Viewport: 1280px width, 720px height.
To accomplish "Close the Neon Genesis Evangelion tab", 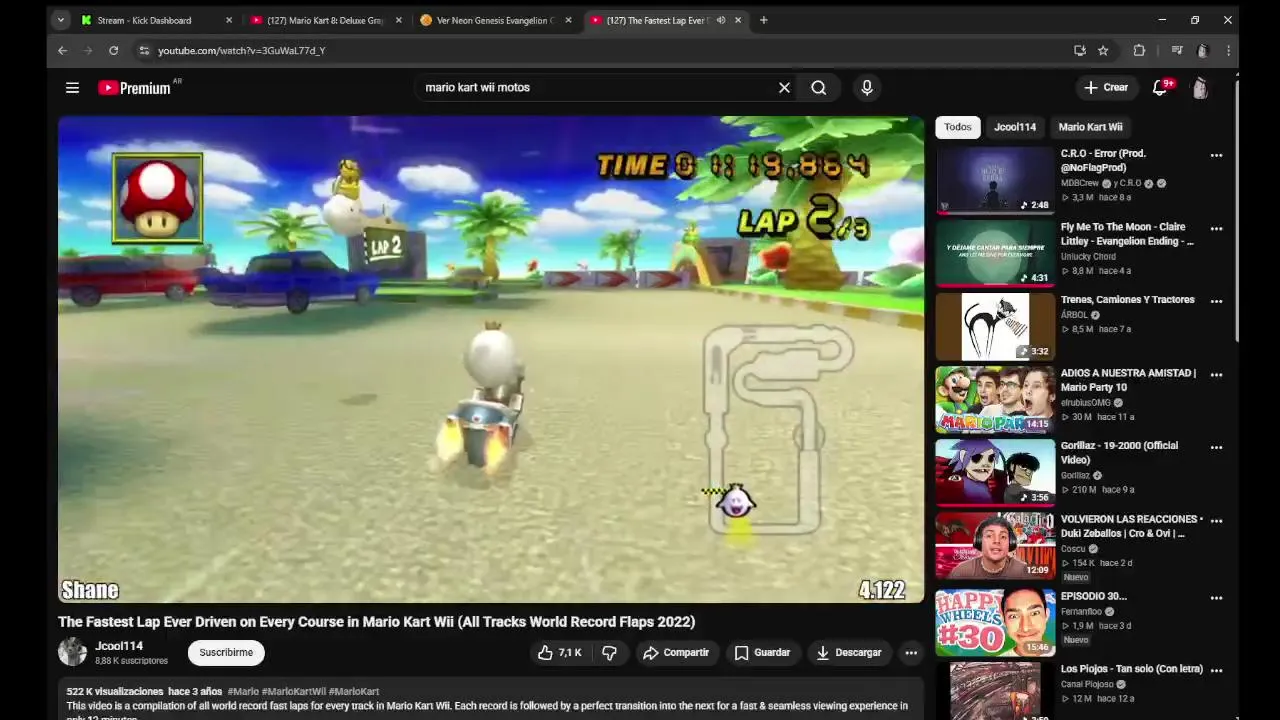I will click(569, 20).
